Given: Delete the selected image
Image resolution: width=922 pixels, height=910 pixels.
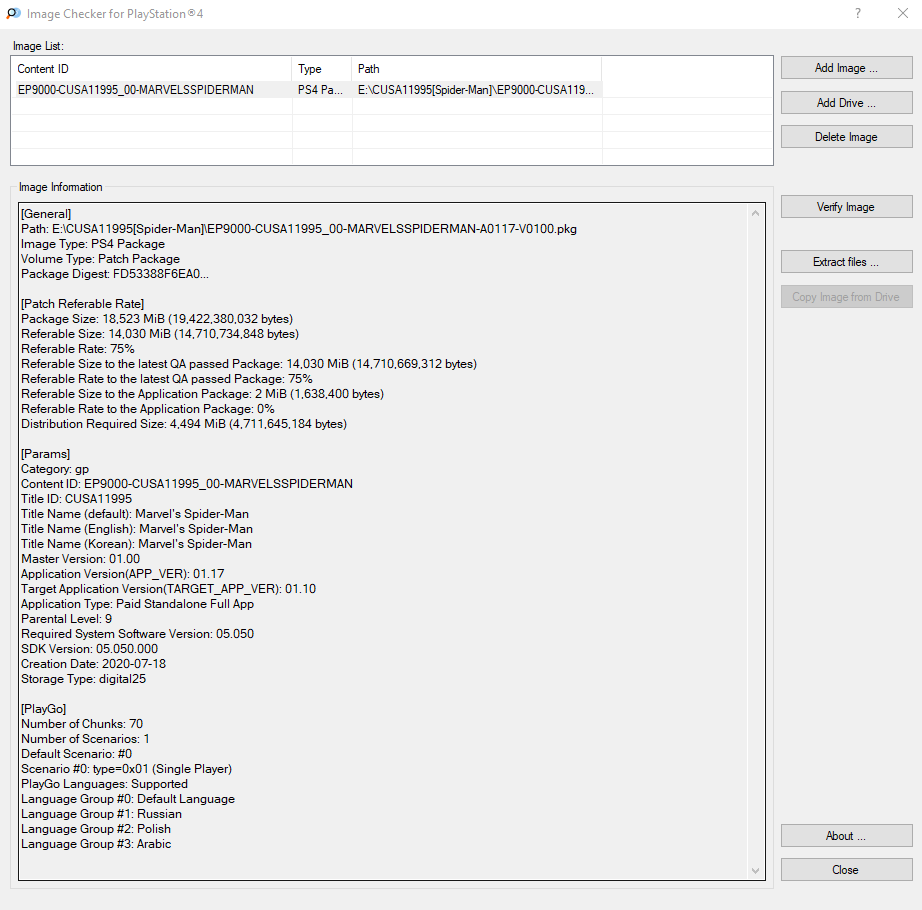Looking at the screenshot, I should click(x=846, y=137).
